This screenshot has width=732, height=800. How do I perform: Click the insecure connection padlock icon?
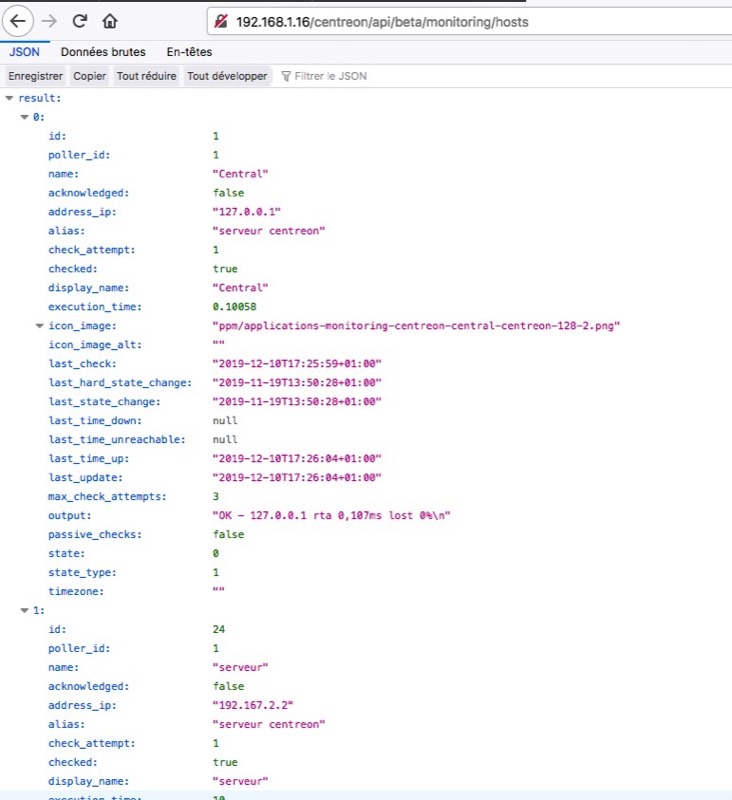[222, 21]
